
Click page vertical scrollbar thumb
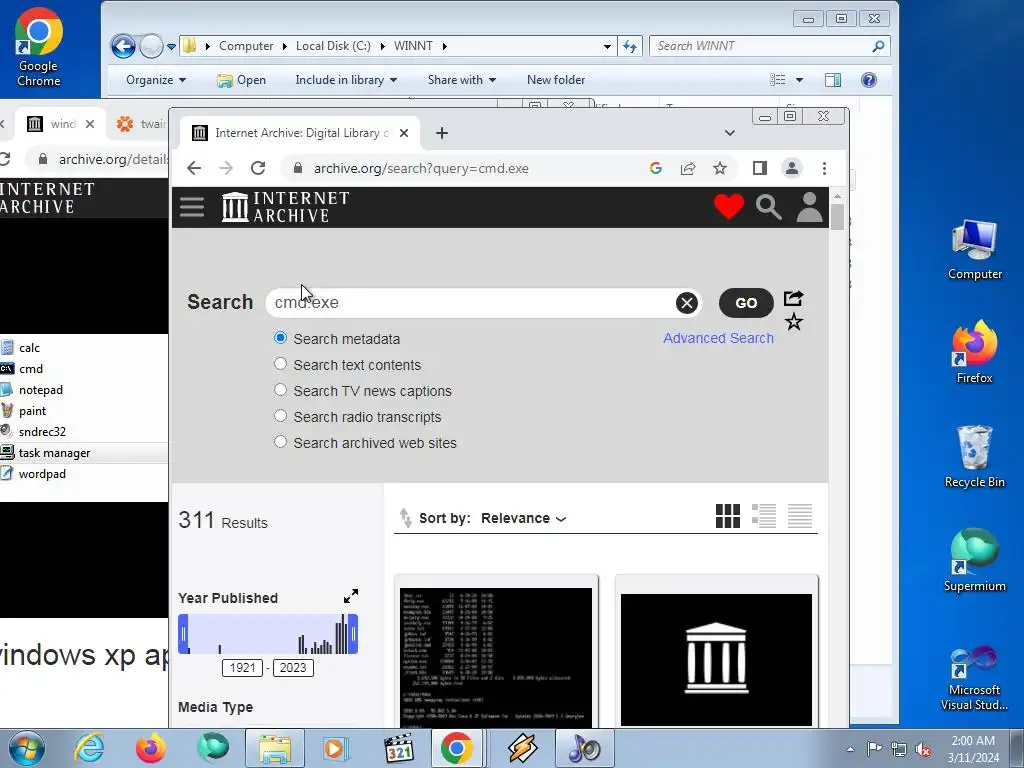tap(837, 217)
